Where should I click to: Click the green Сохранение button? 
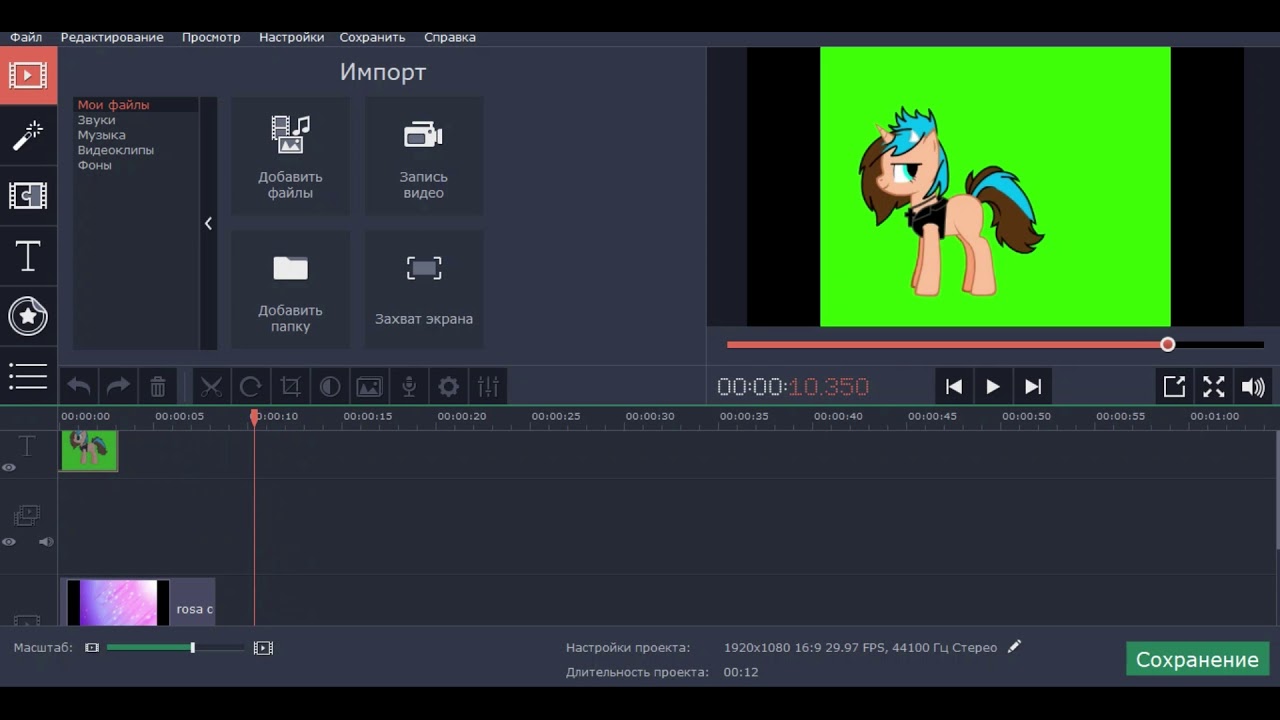(1197, 659)
